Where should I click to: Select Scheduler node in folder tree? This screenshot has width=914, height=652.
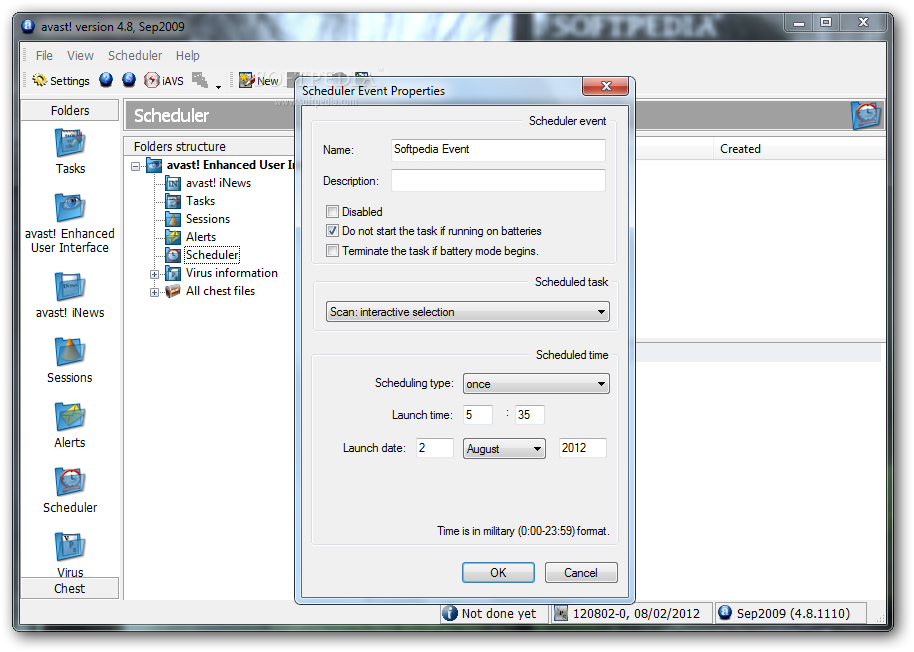[212, 255]
